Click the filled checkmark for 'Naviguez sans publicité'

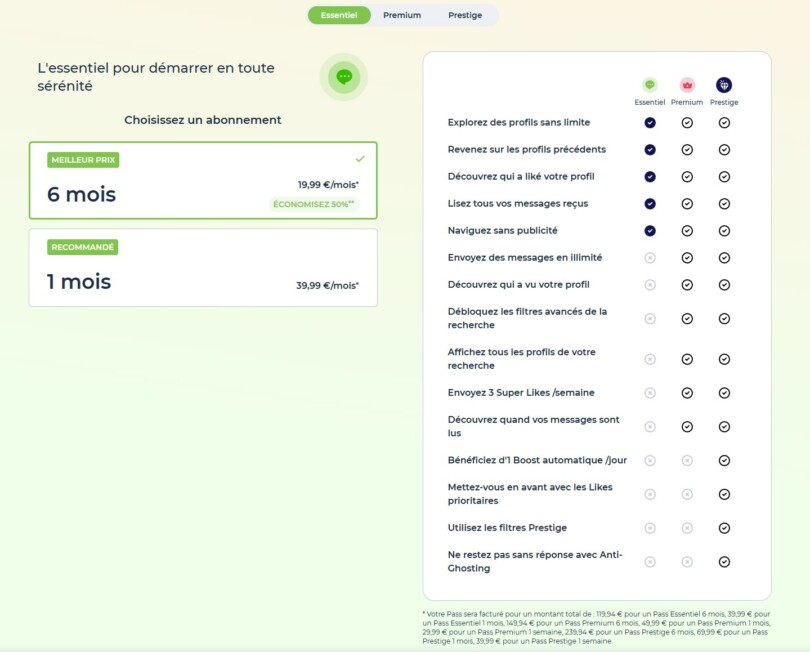tap(650, 230)
